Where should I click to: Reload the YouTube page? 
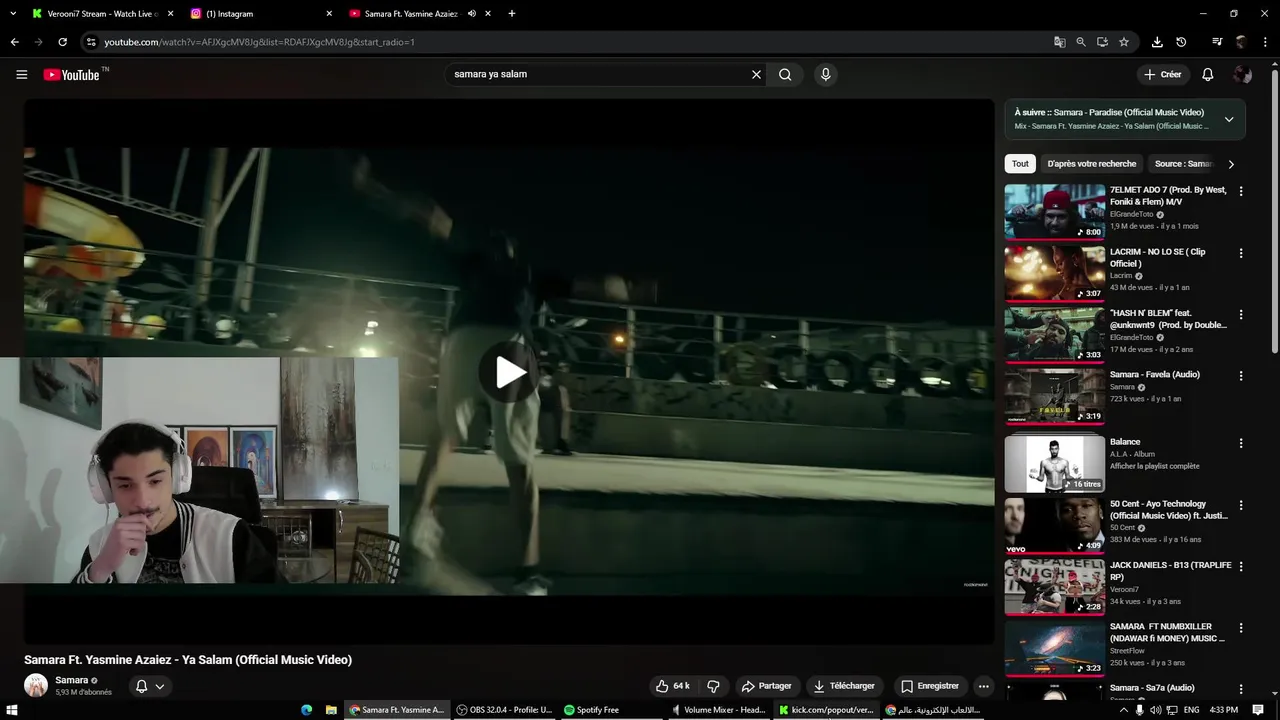(x=62, y=42)
